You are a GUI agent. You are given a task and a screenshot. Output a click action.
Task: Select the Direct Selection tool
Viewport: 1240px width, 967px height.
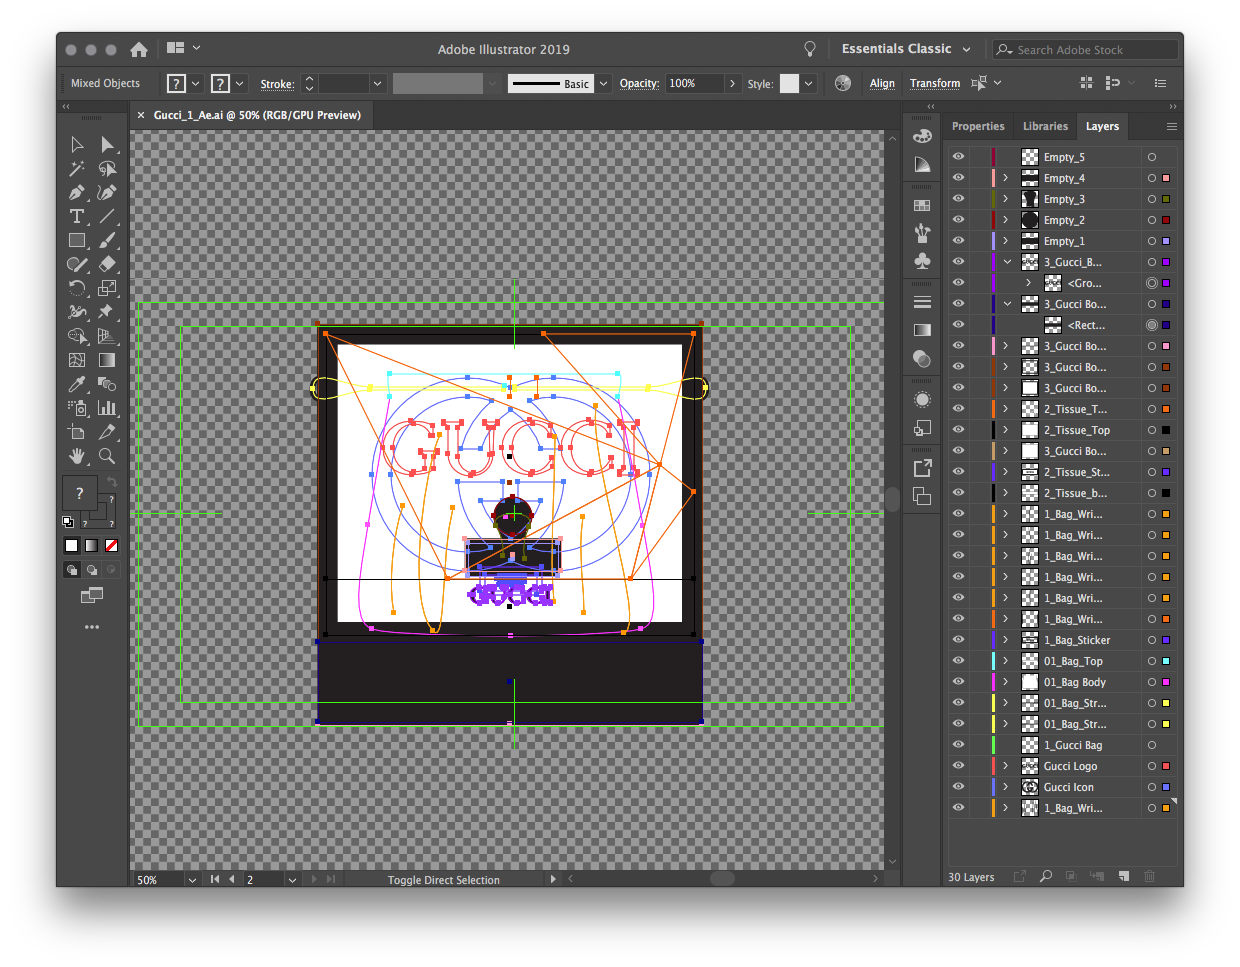coord(107,145)
